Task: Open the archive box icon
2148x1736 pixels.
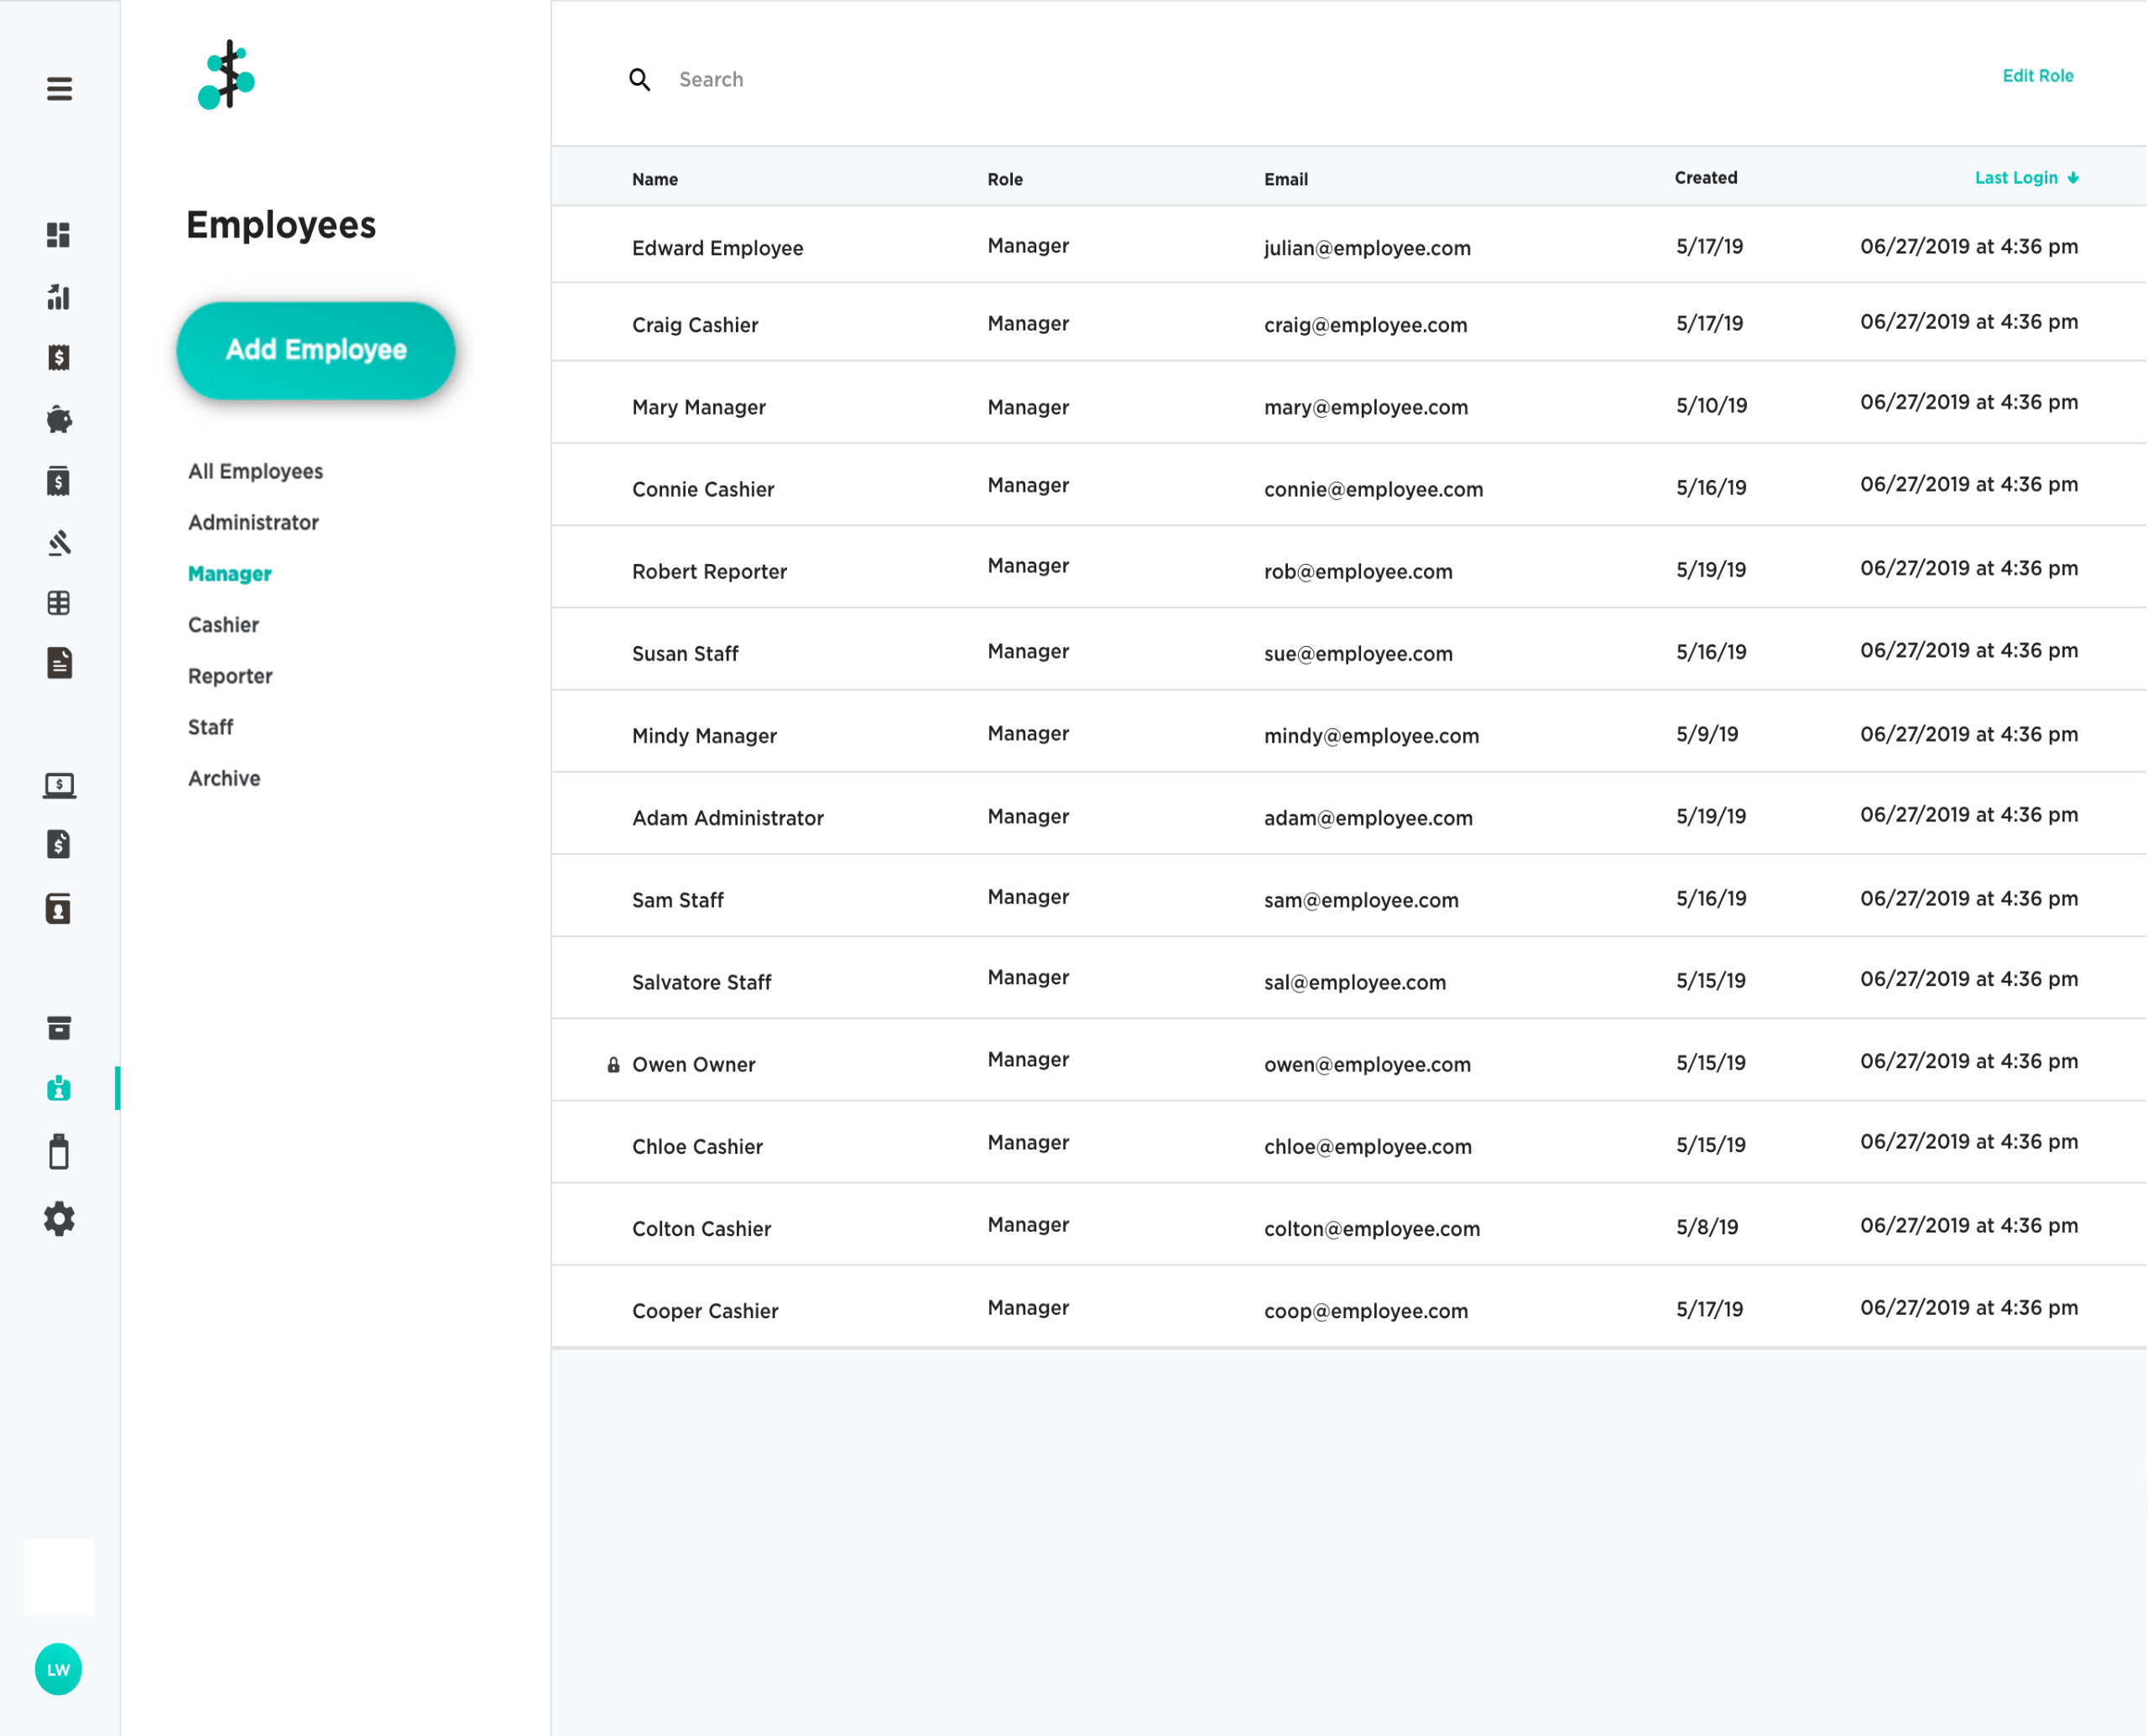Action: click(59, 1028)
